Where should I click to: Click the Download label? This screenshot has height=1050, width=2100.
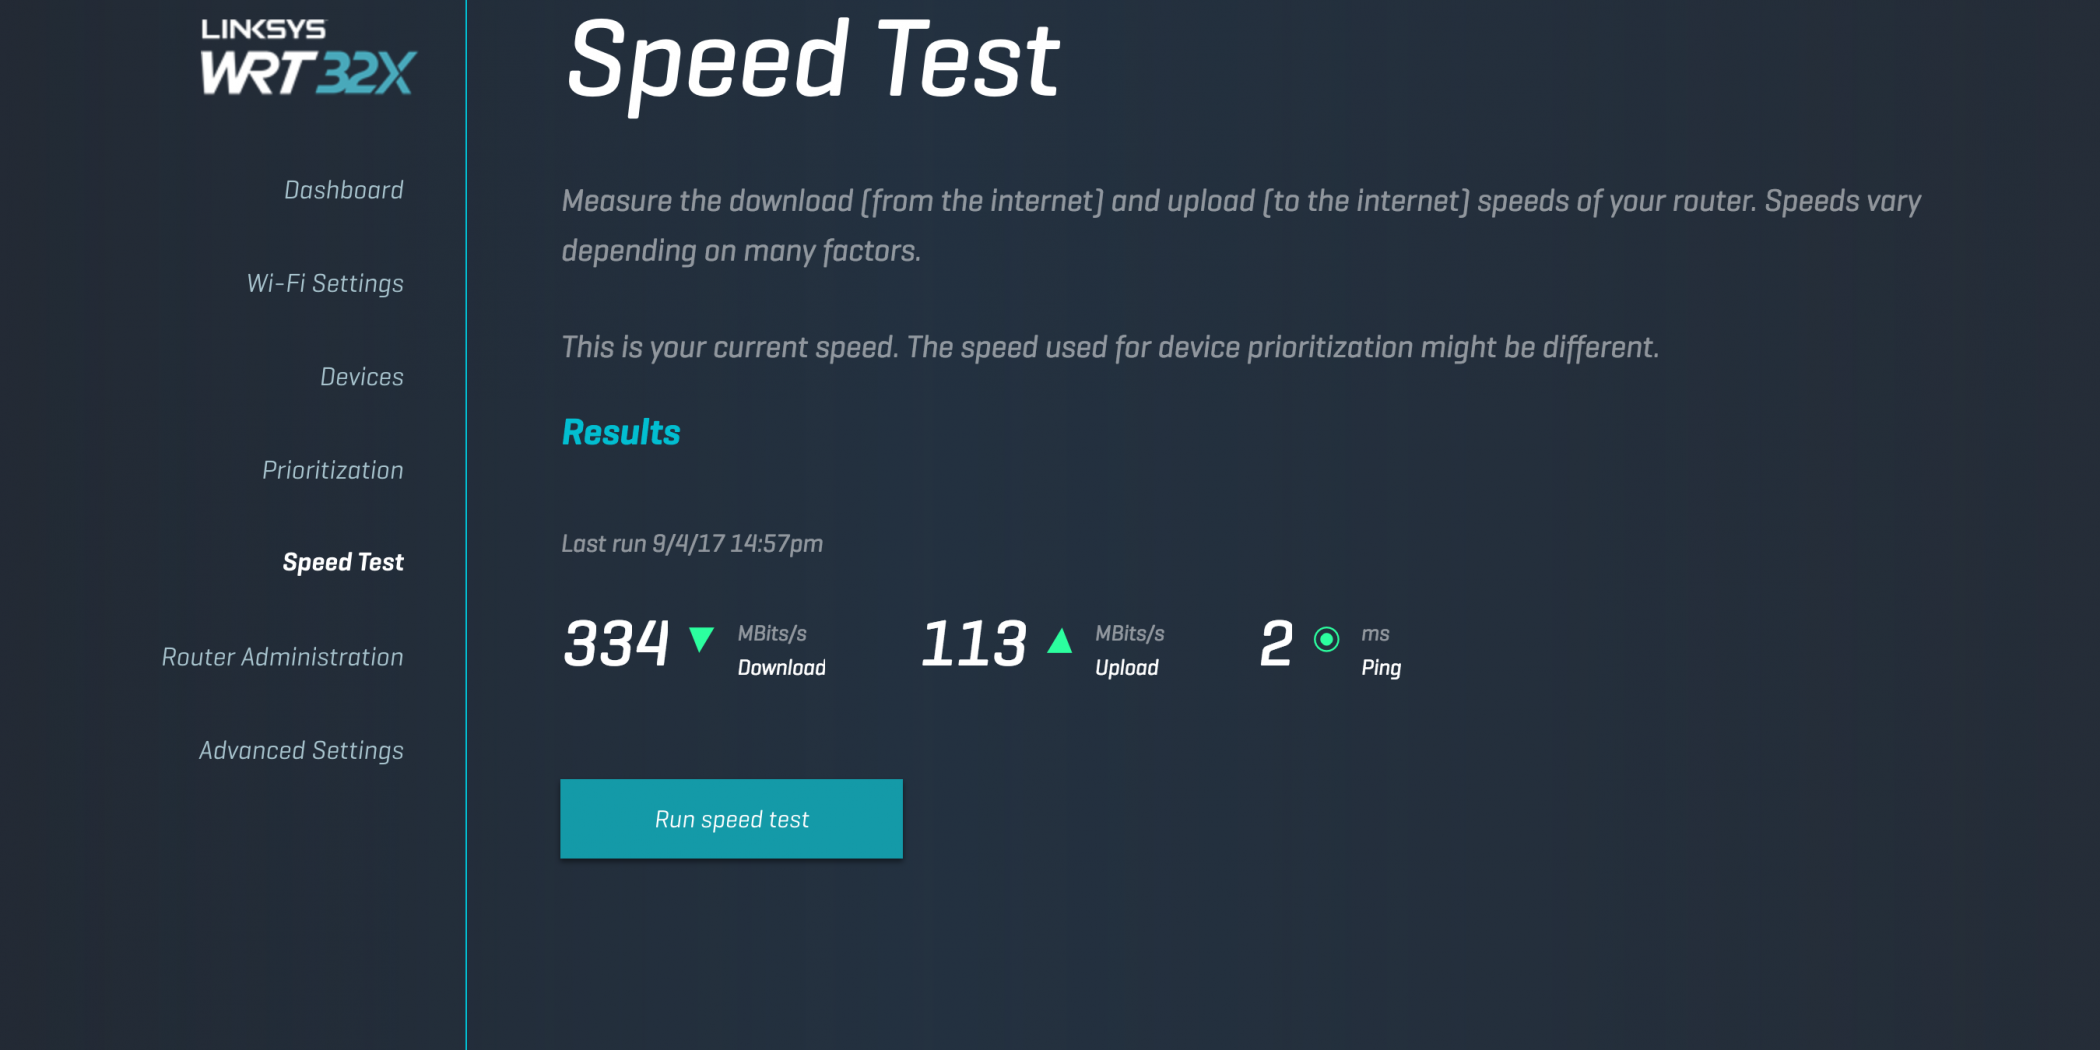[x=781, y=668]
